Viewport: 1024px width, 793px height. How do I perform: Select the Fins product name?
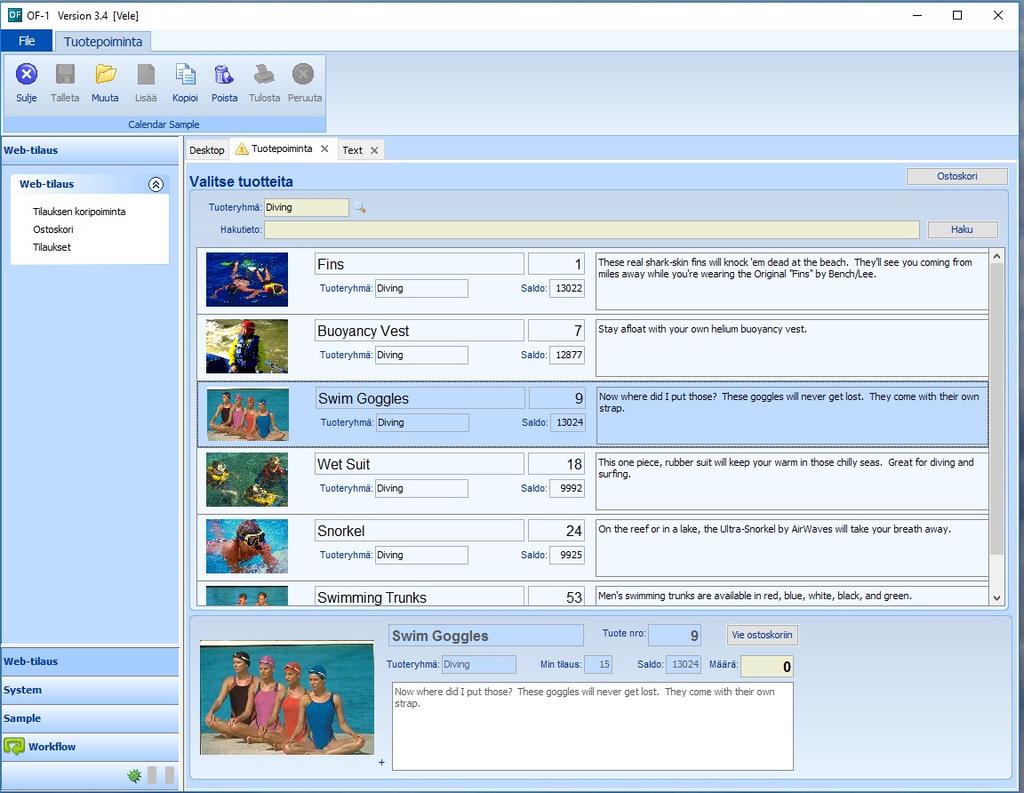coord(419,264)
